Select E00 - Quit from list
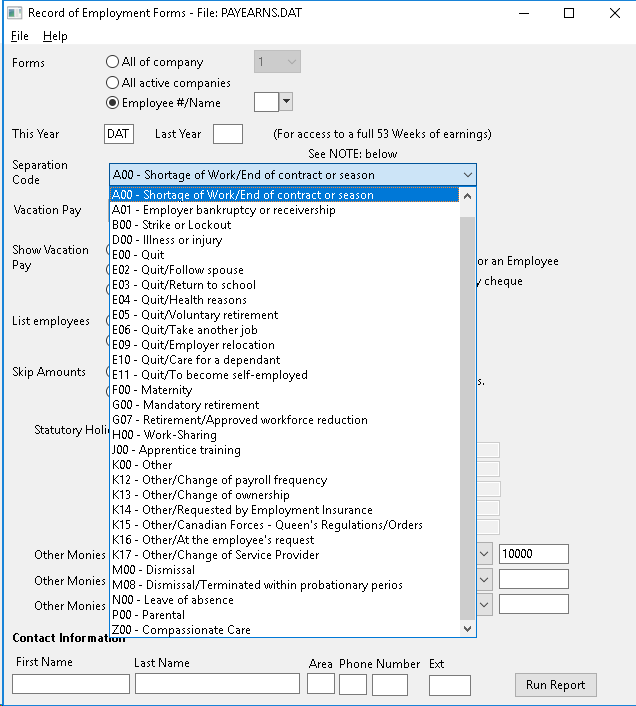The width and height of the screenshot is (636, 706). click(x=284, y=255)
